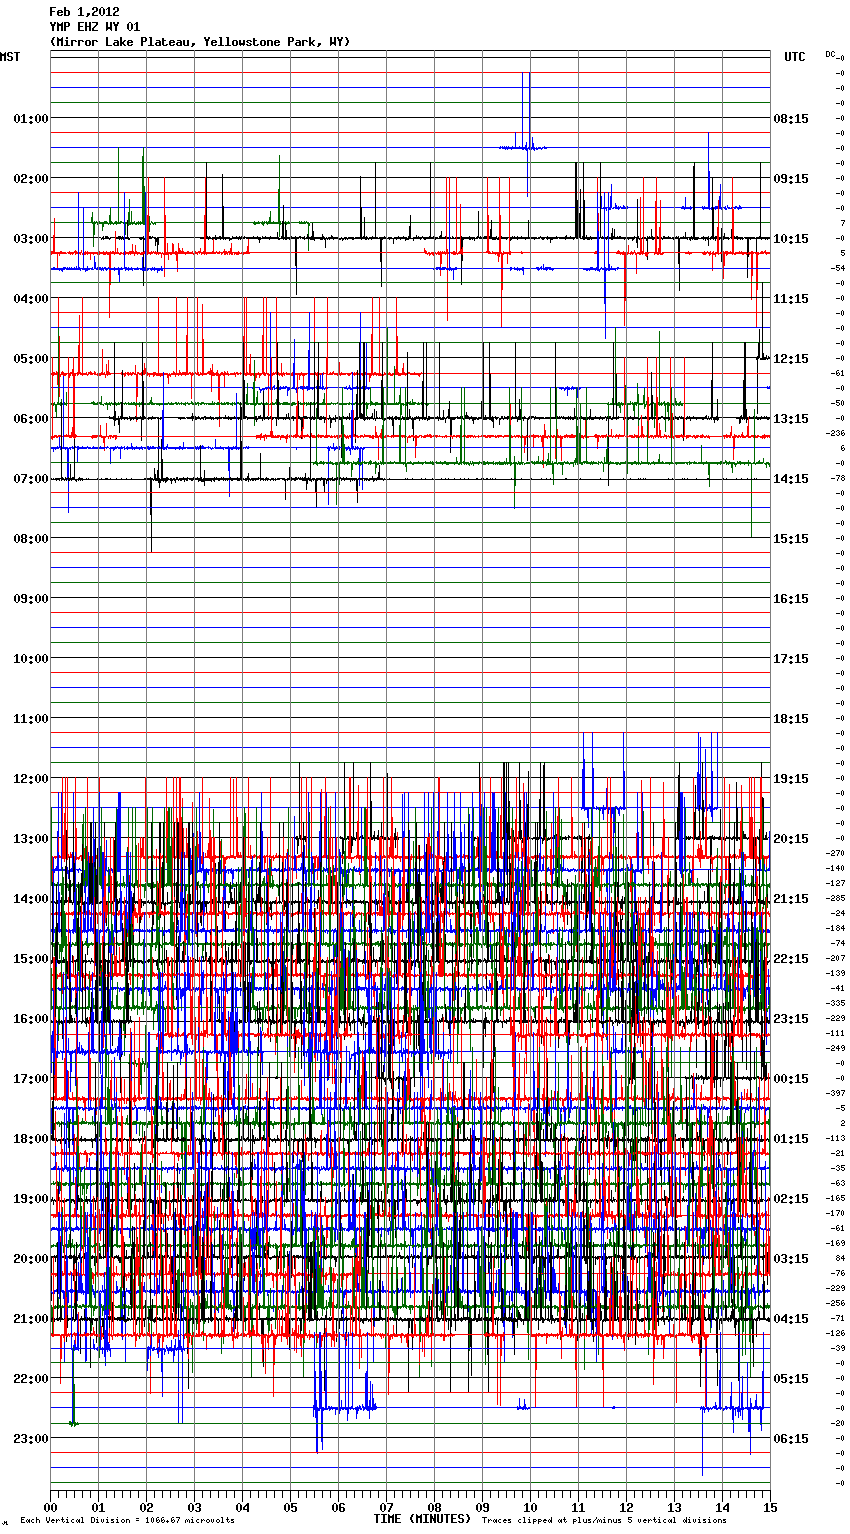
Task: Select the 14:00 MST row label
Action: 31,899
